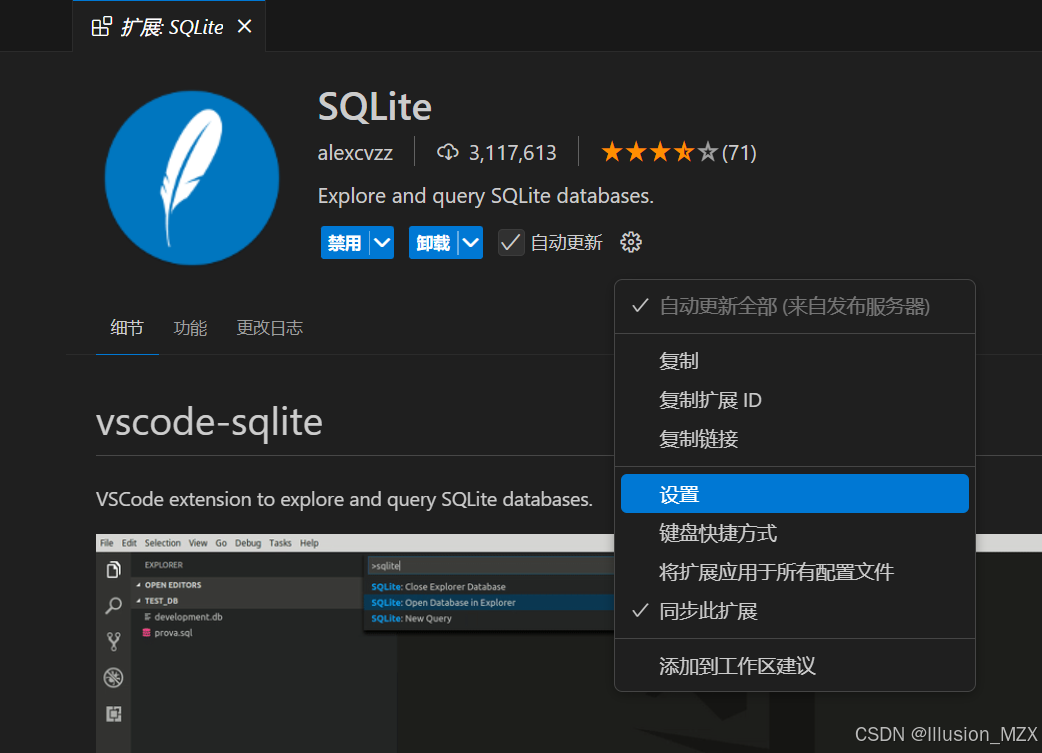
Task: Click the 3,117,613 install count
Action: 512,153
